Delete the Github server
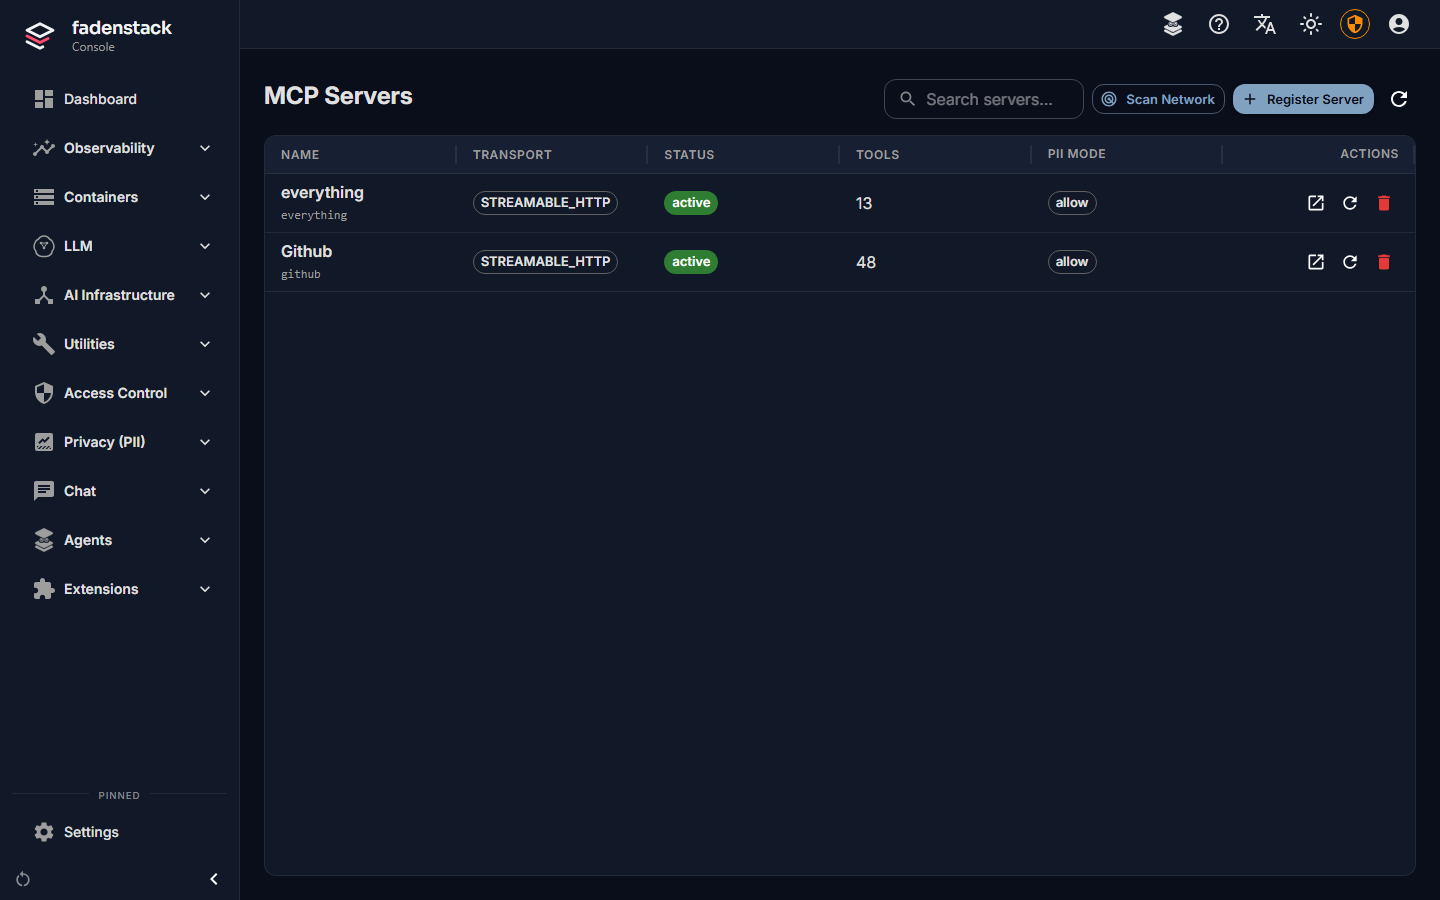1440x900 pixels. coord(1384,262)
